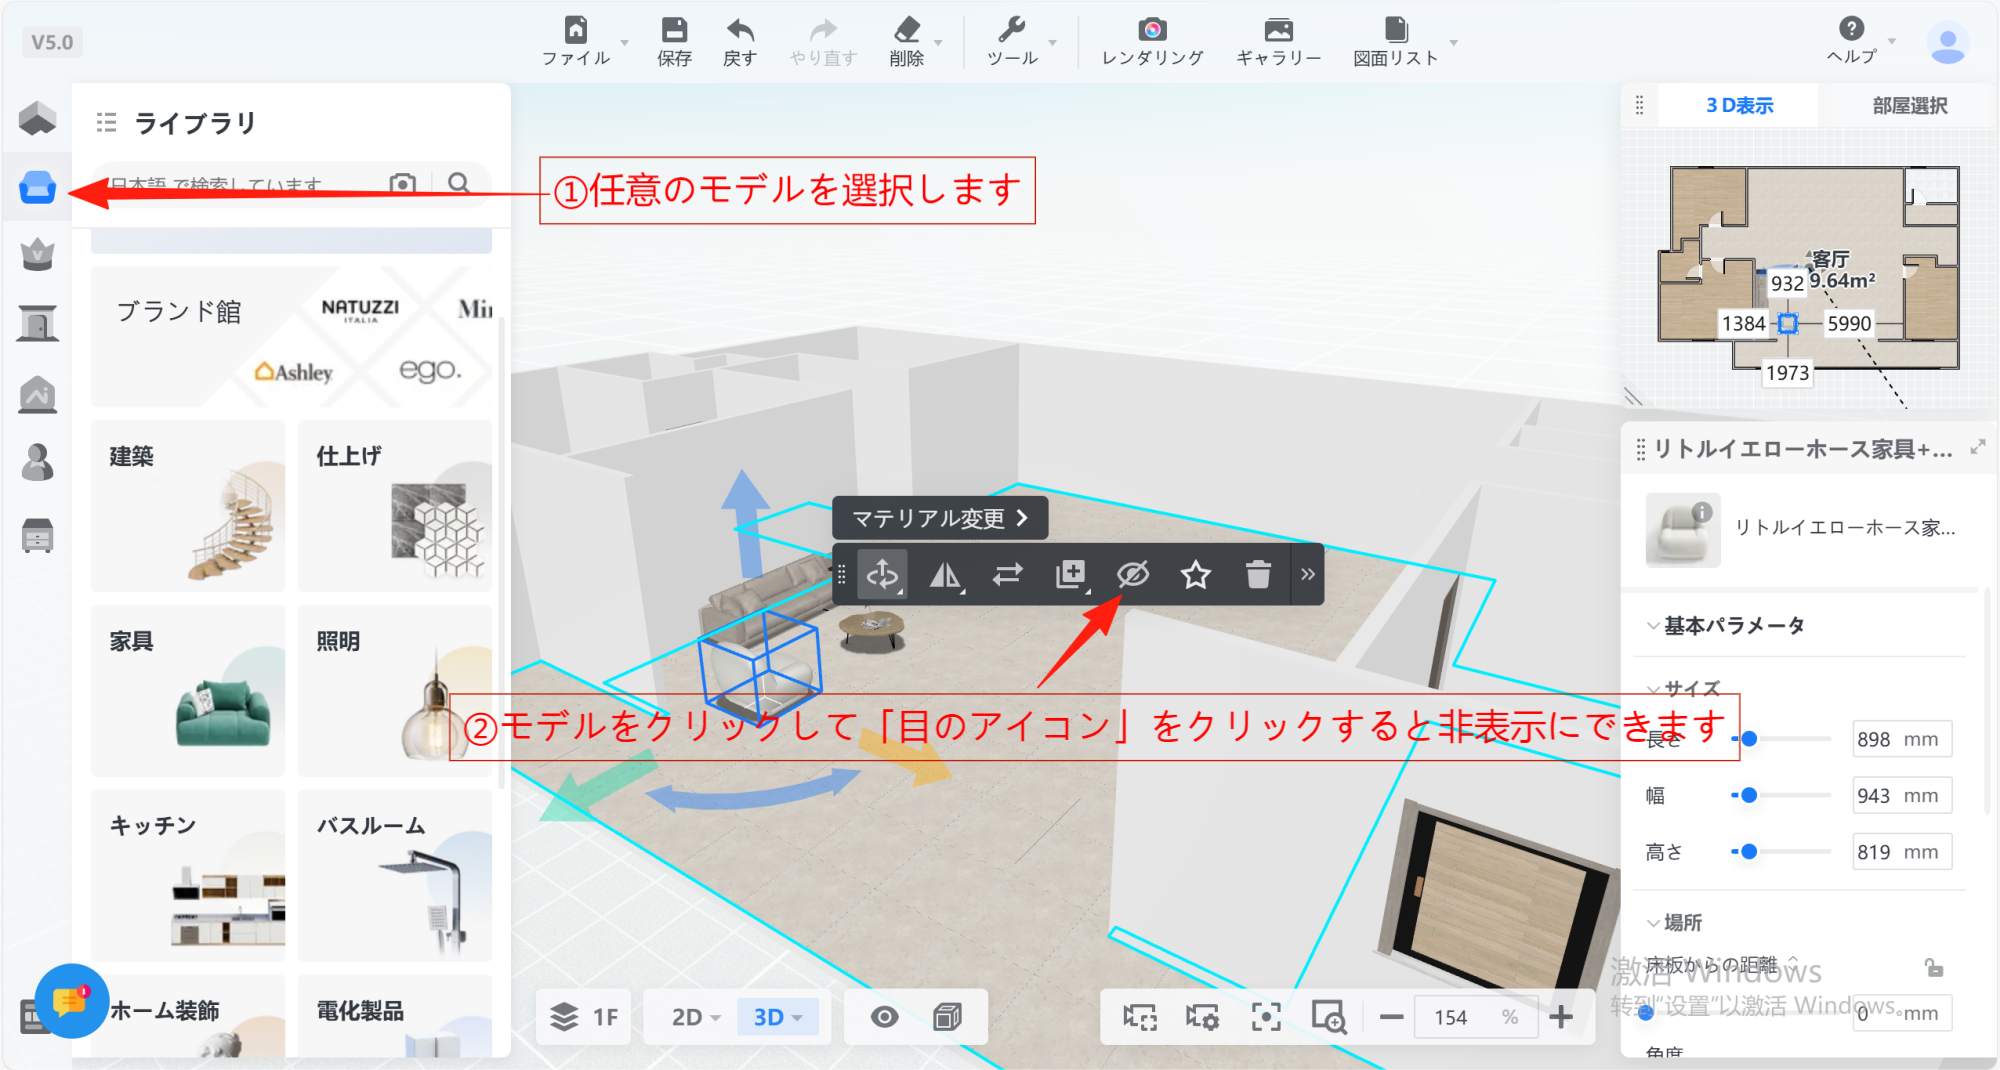Save the project with 保存
Screen dimensions: 2000x1070
pos(674,42)
